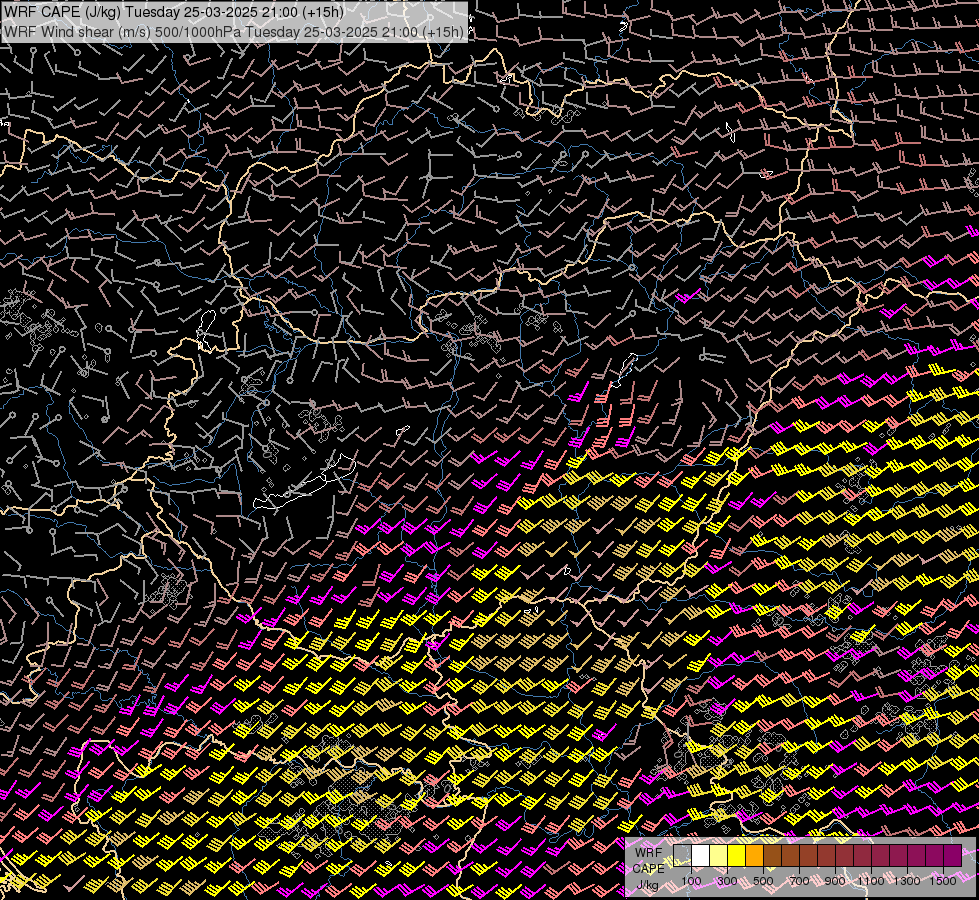
Task: Click the 'WRF Wind shear (m/s) 500/1000hPa' title line
Action: coord(234,32)
